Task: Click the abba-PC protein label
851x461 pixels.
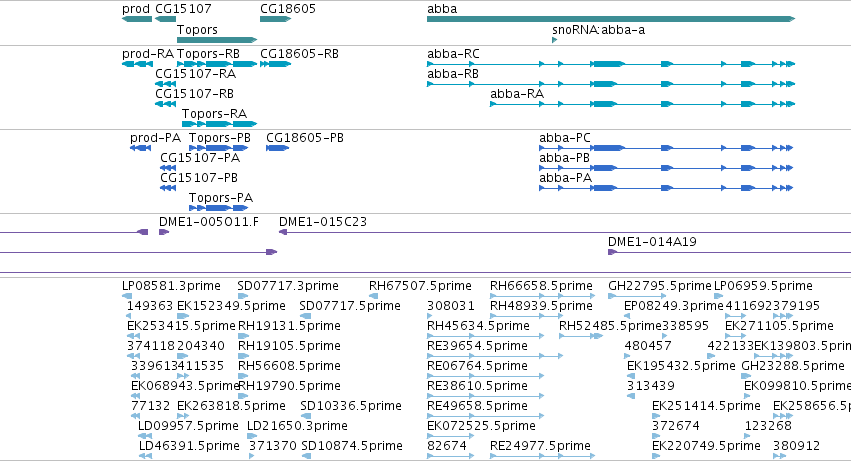Action: [564, 138]
